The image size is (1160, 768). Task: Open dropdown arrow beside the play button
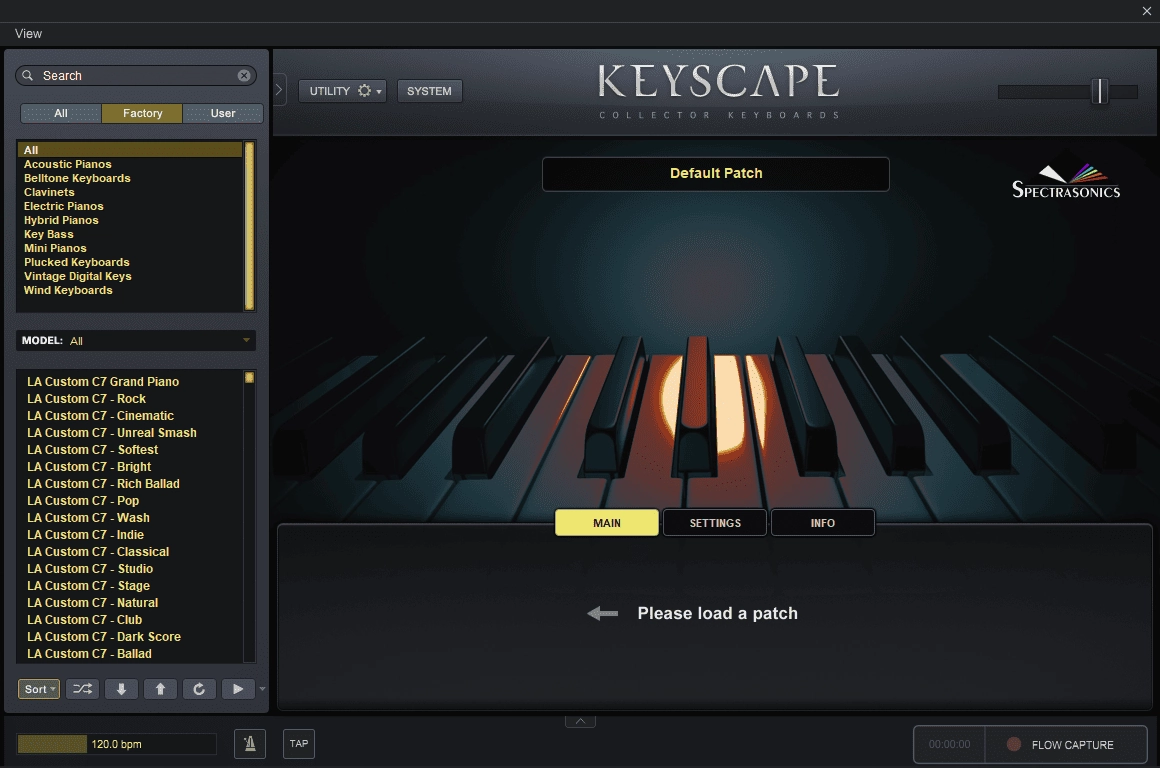(262, 689)
